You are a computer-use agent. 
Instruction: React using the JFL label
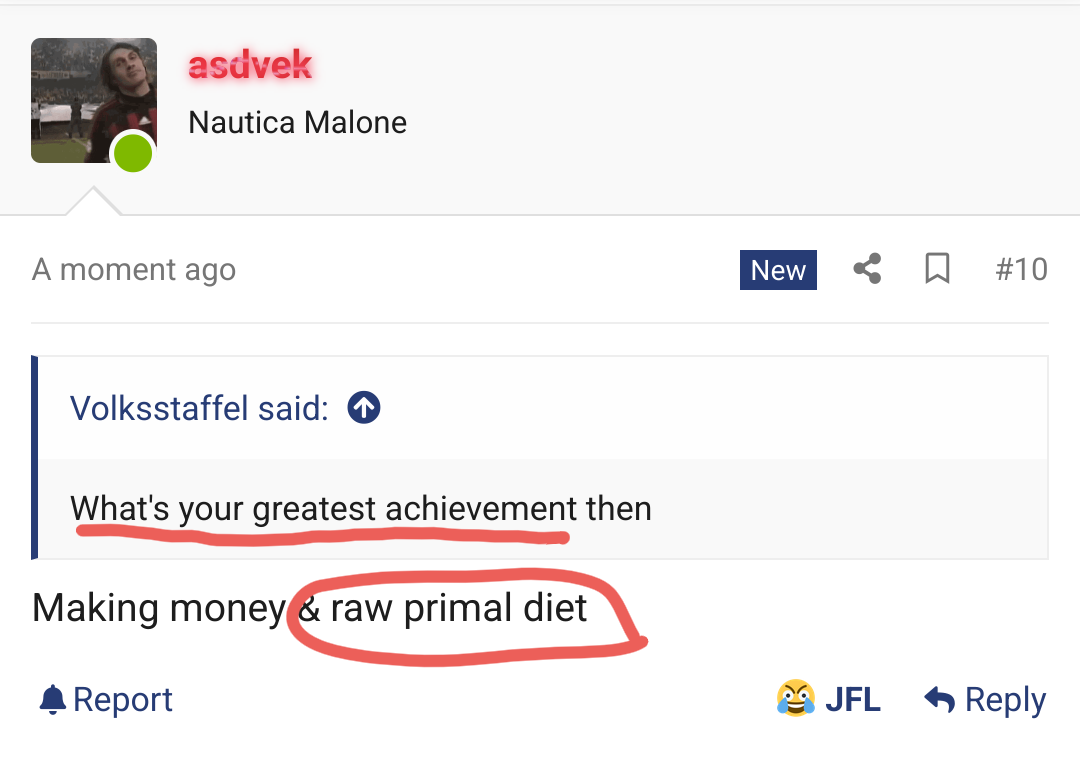[852, 700]
